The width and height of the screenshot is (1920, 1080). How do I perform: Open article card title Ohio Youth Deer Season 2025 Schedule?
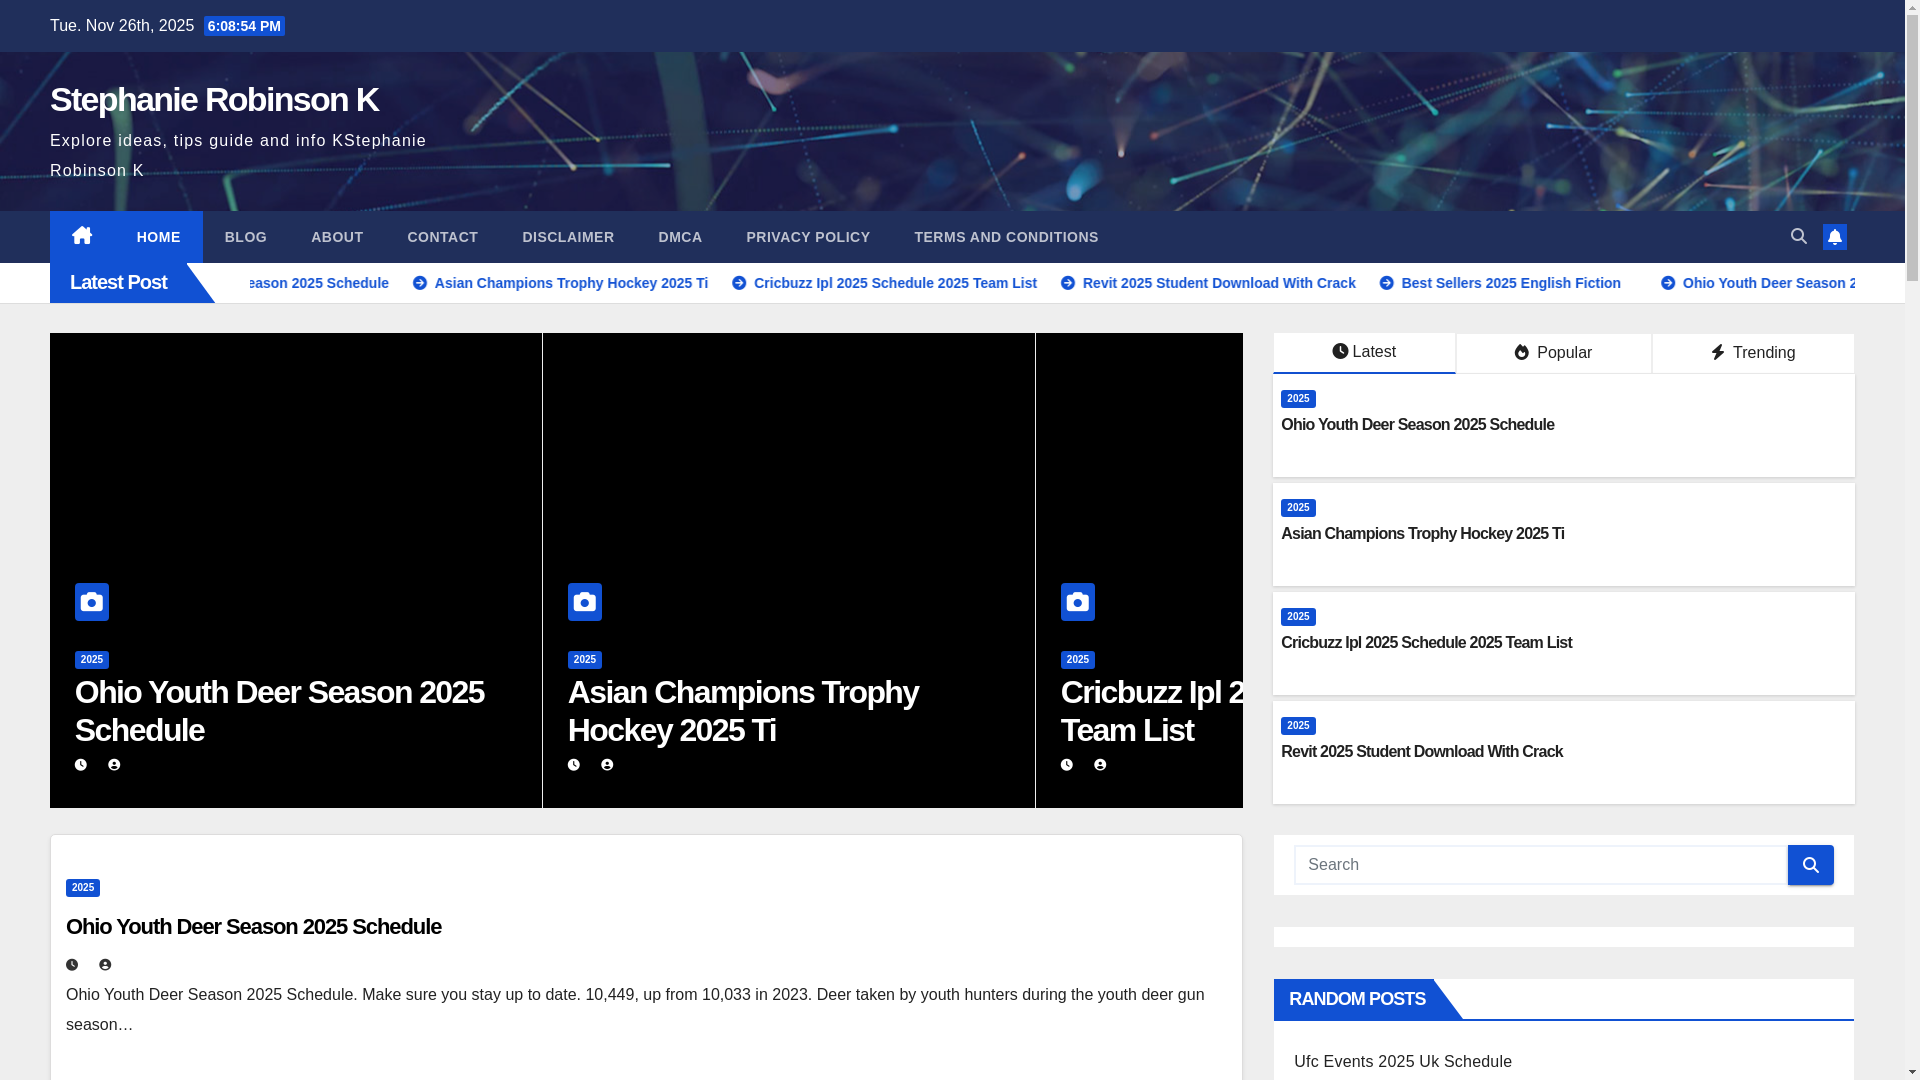pyautogui.click(x=254, y=927)
